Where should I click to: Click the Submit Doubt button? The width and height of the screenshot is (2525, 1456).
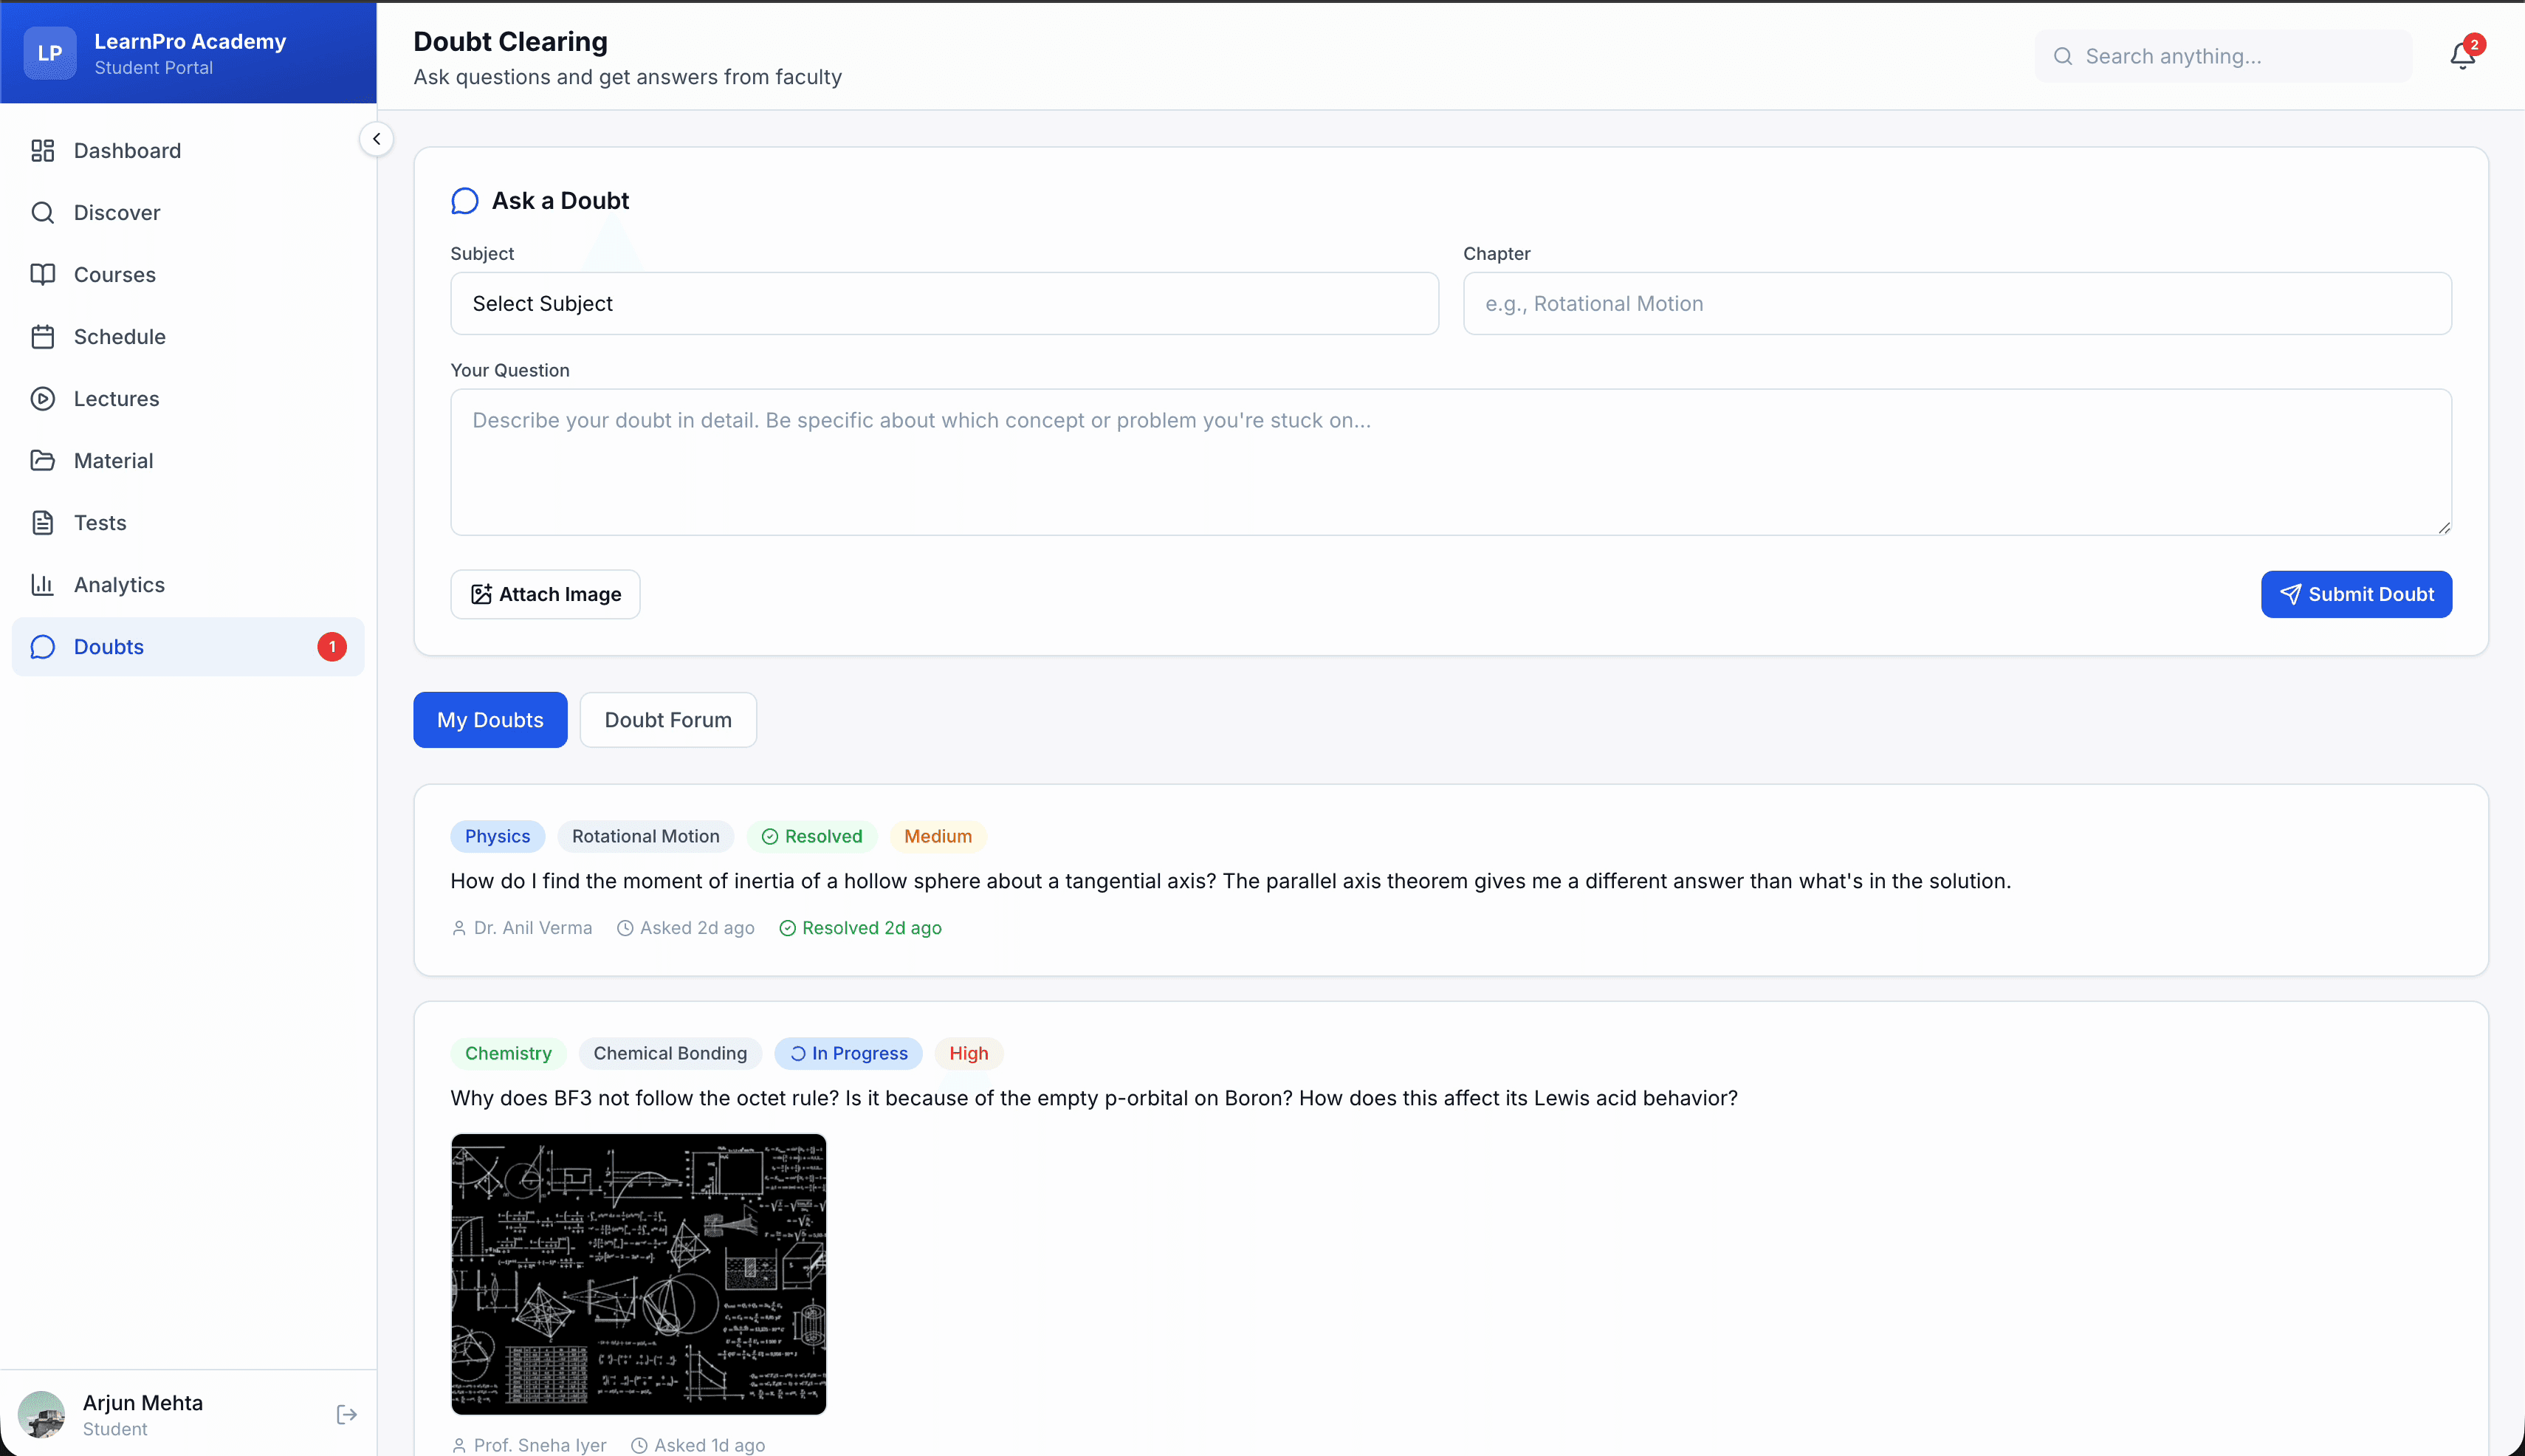pos(2356,593)
